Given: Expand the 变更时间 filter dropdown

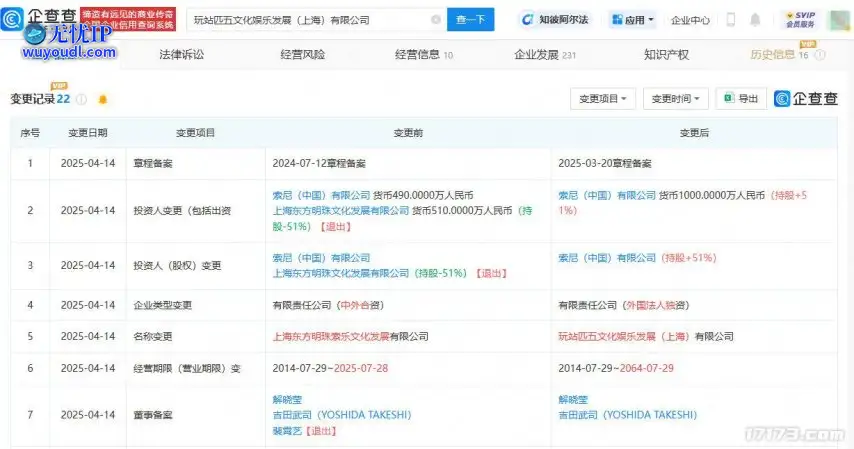Looking at the screenshot, I should pos(675,99).
